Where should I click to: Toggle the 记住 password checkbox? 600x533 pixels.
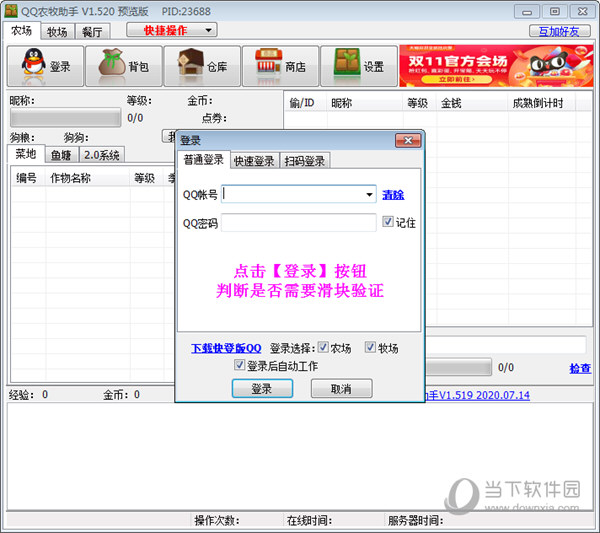(x=389, y=223)
